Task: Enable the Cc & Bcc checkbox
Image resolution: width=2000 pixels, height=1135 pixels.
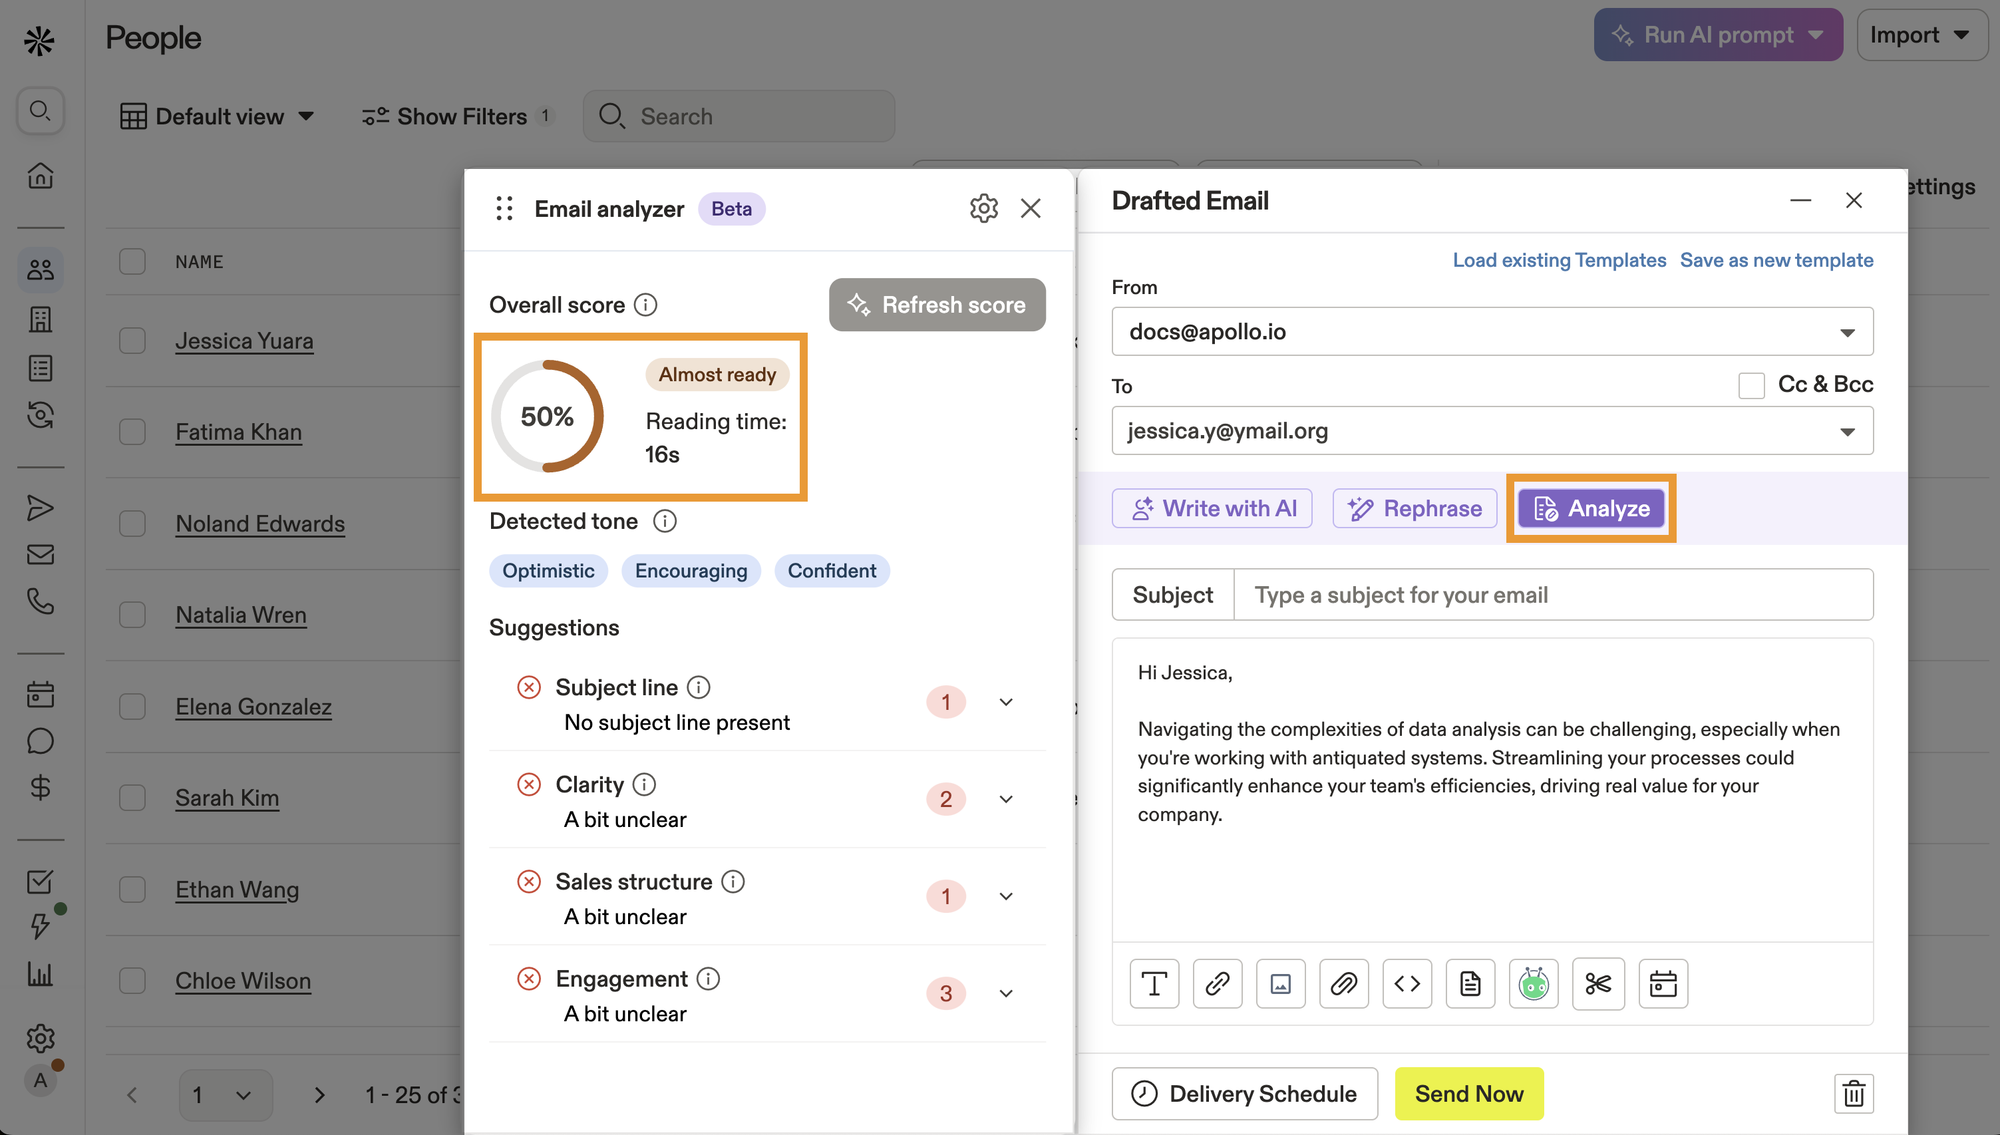Action: tap(1751, 385)
